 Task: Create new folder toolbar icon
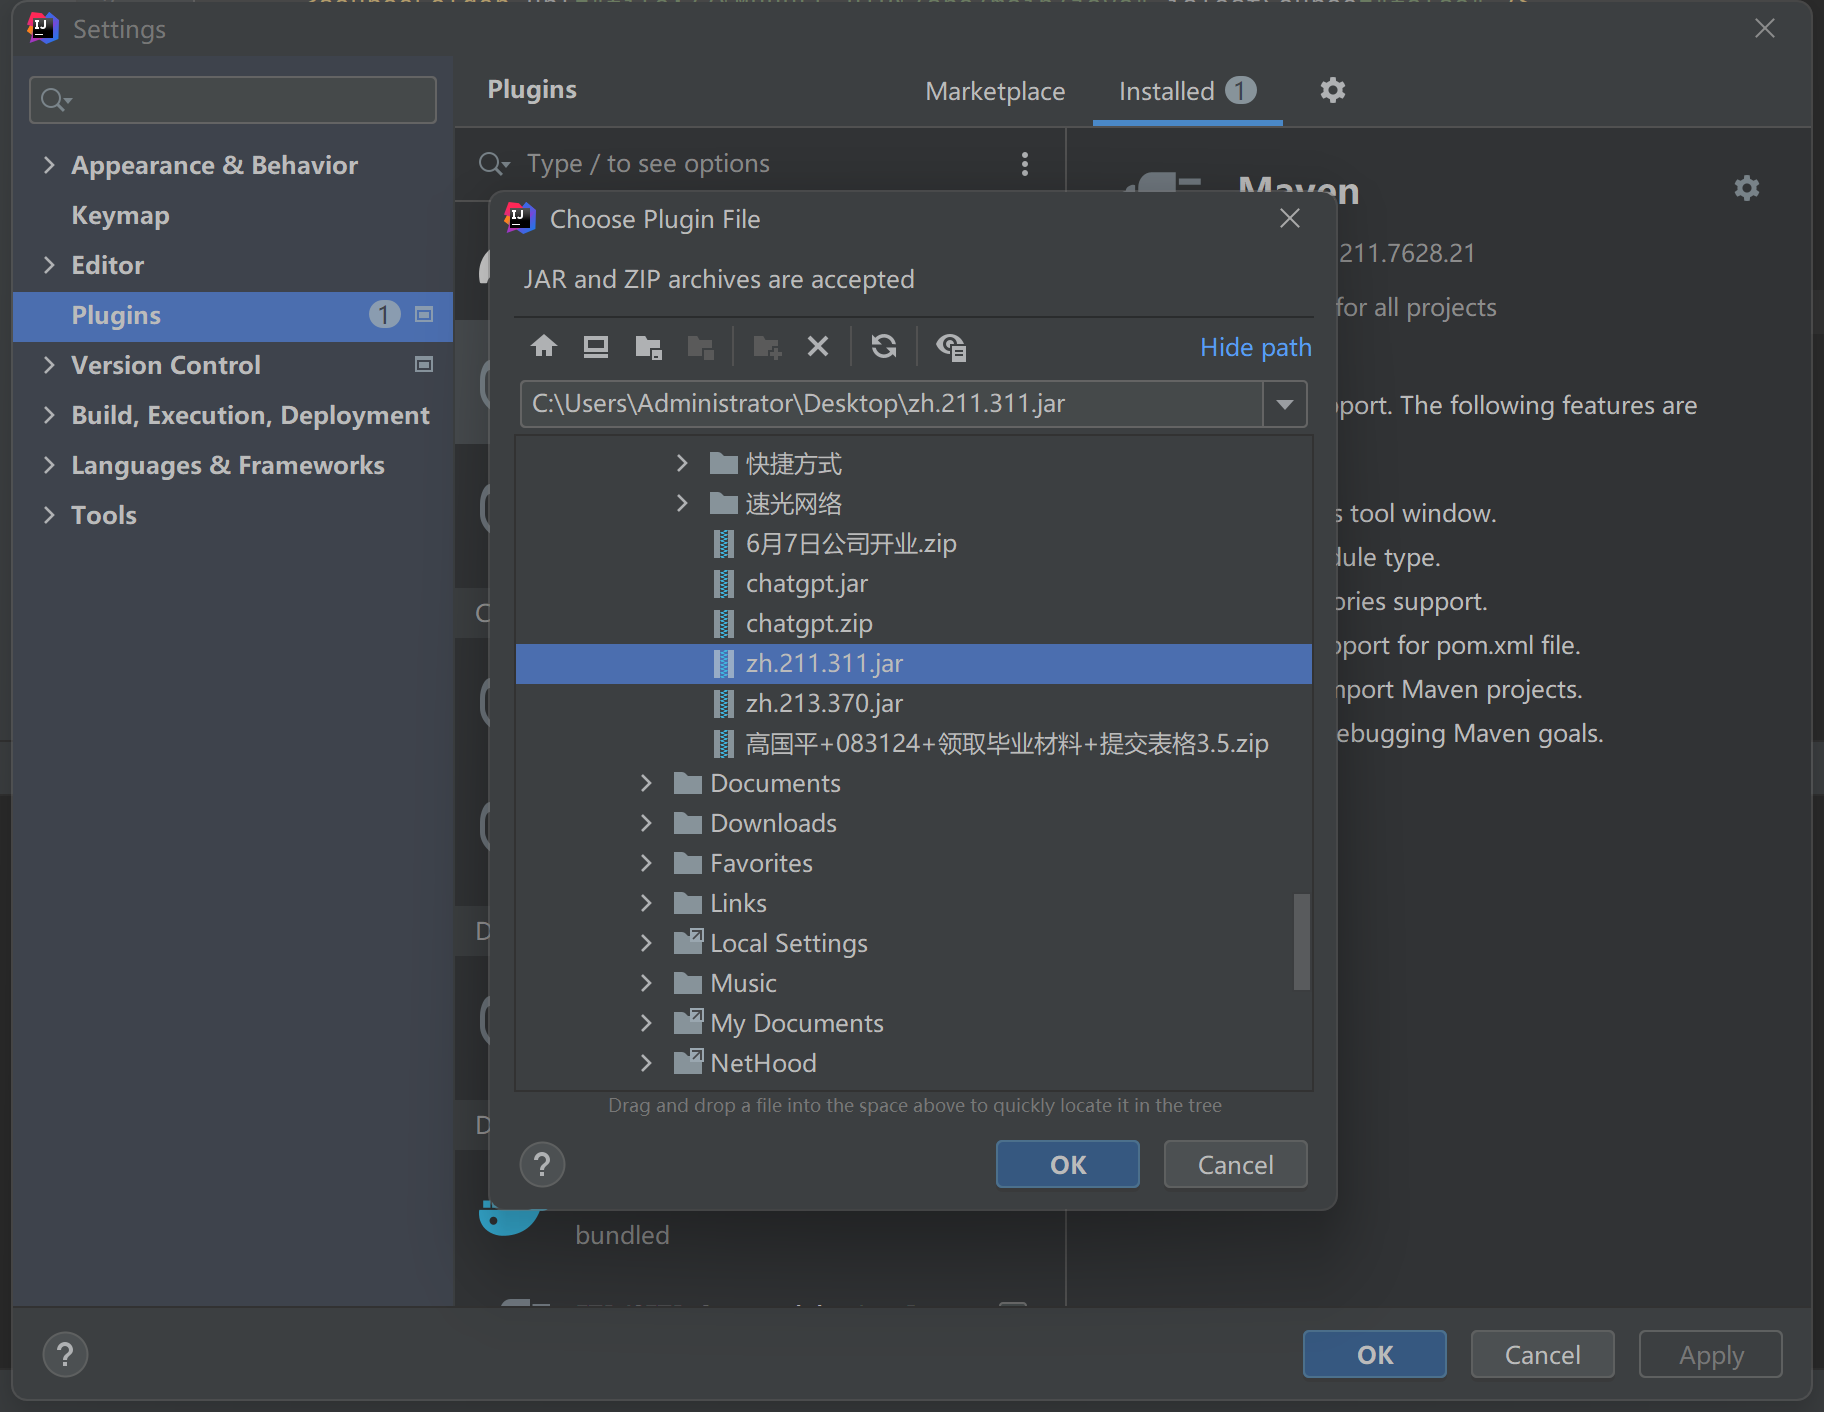pyautogui.click(x=767, y=346)
